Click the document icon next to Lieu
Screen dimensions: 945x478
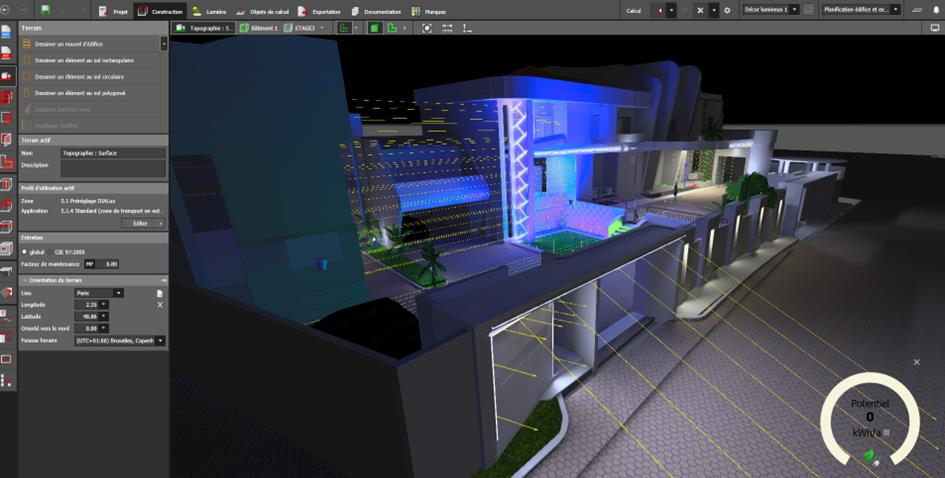pos(160,293)
